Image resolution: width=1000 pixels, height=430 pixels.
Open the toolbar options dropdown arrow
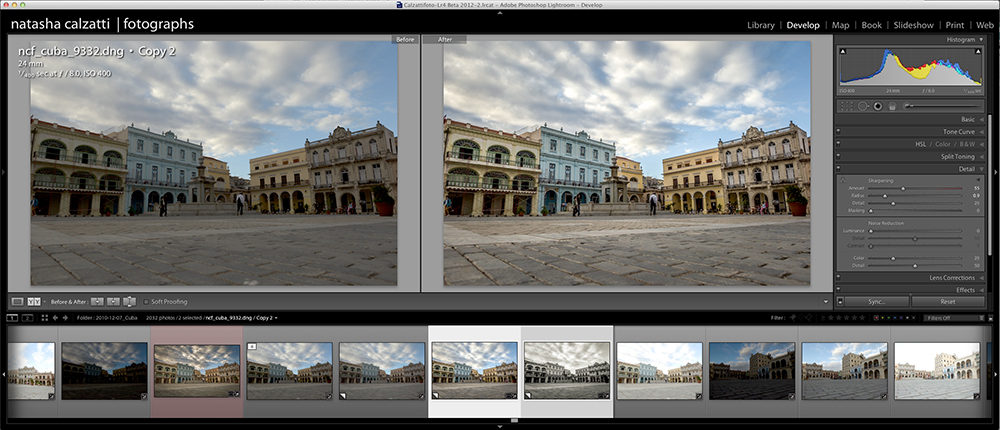coord(825,302)
